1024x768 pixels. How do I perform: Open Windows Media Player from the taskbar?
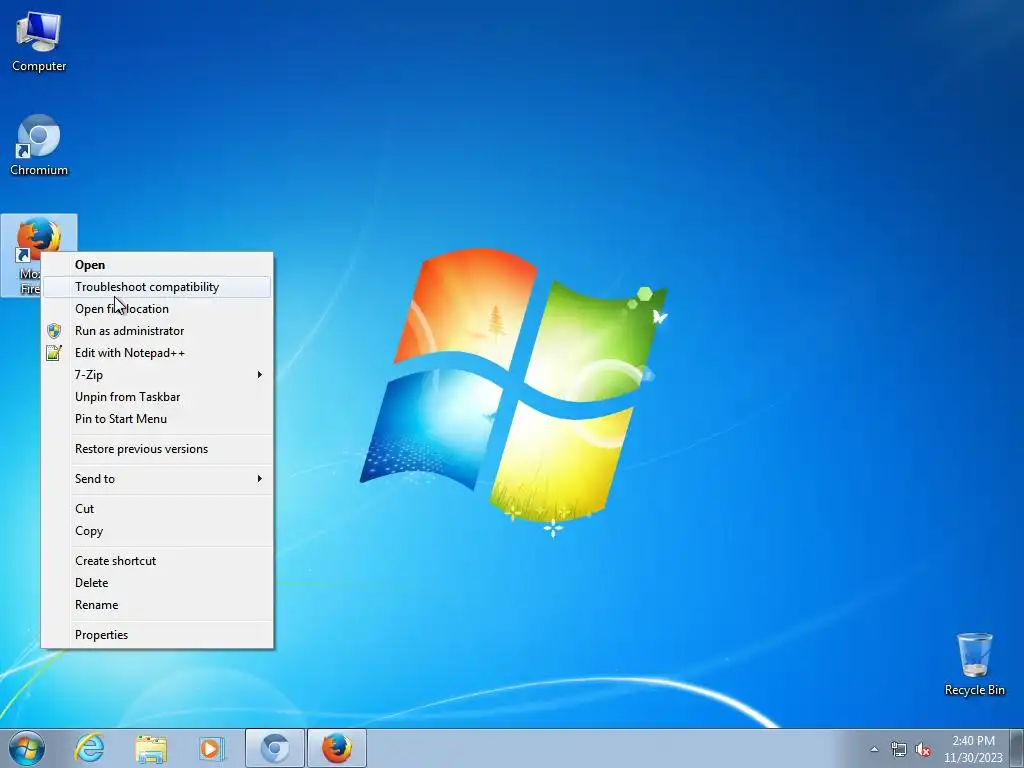point(211,748)
